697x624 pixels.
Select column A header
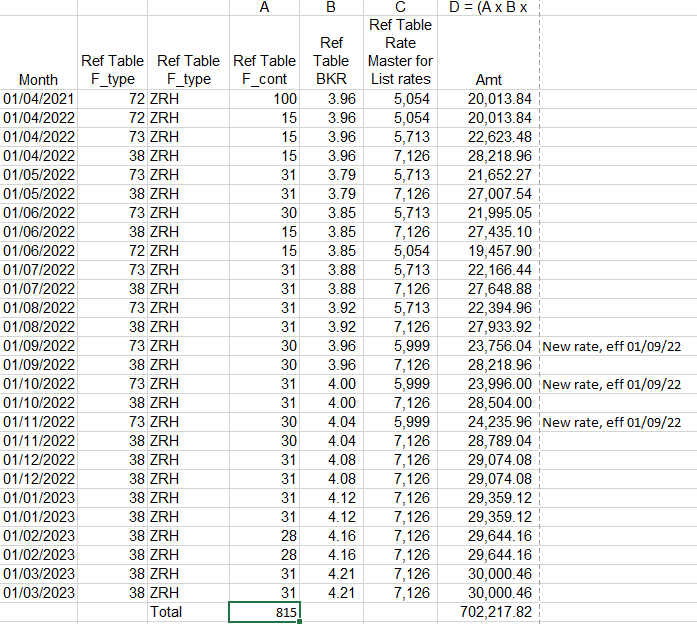pyautogui.click(x=264, y=8)
